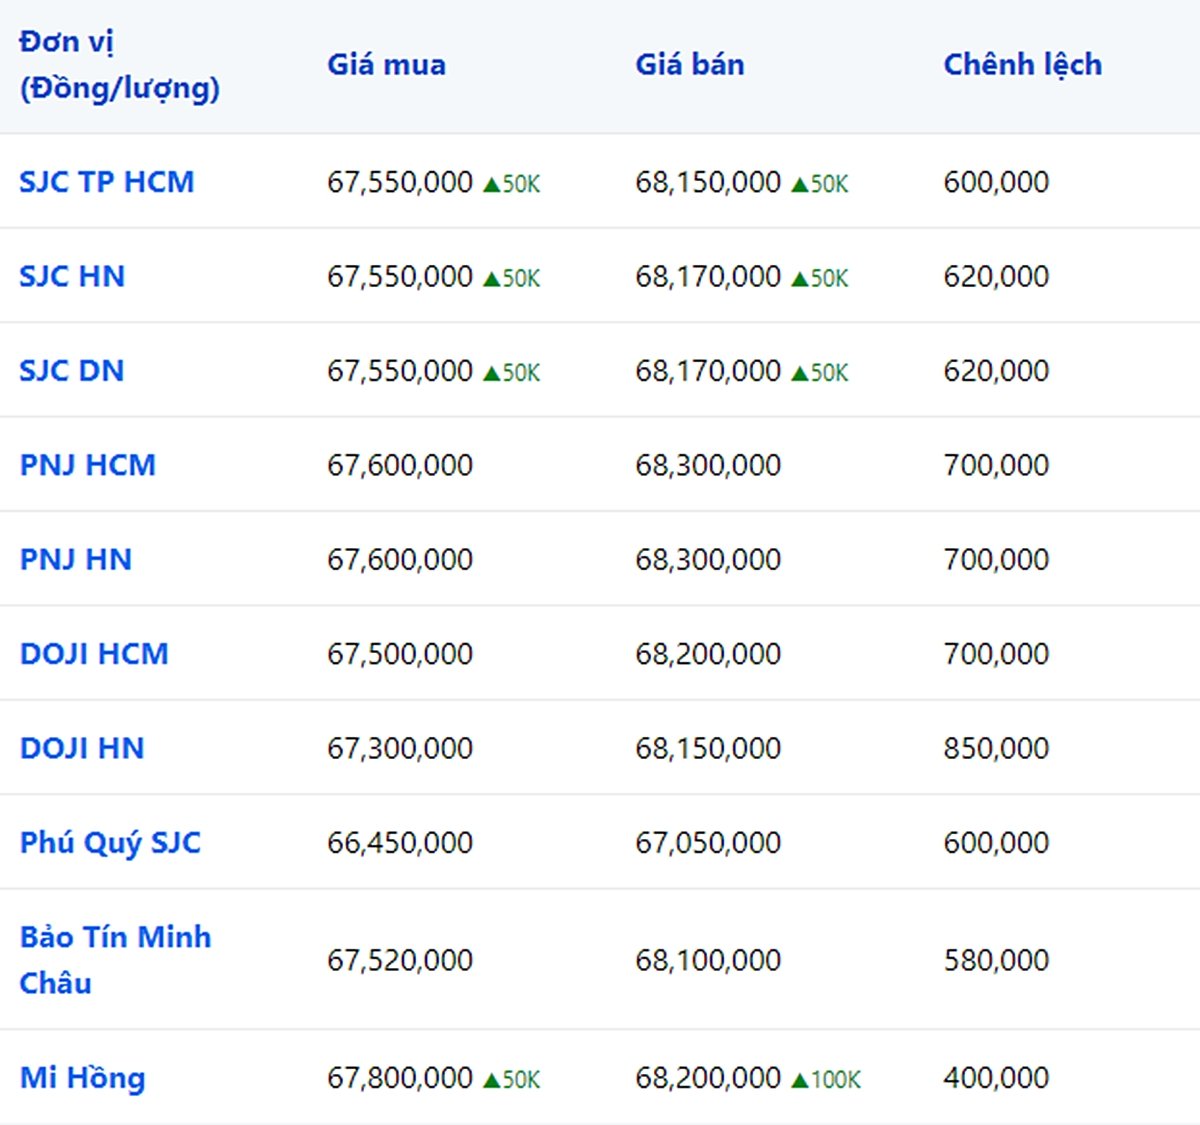The height and width of the screenshot is (1125, 1200).
Task: Click the up-arrow 50K in SJC DN sell price
Action: point(819,373)
